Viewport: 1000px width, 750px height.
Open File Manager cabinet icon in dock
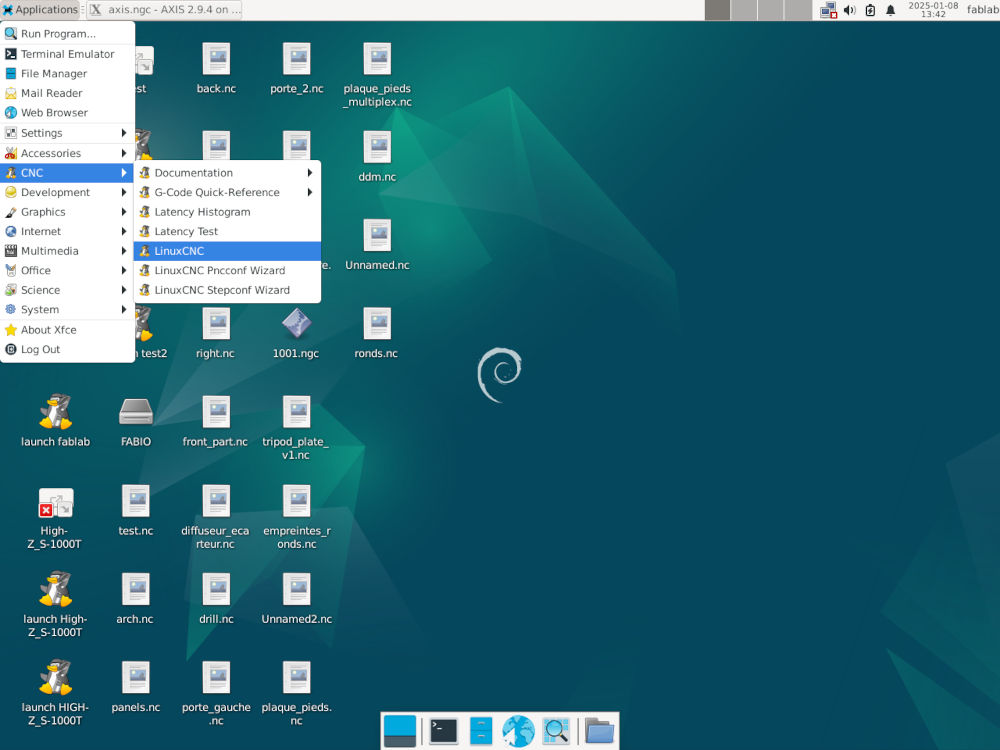tap(481, 731)
